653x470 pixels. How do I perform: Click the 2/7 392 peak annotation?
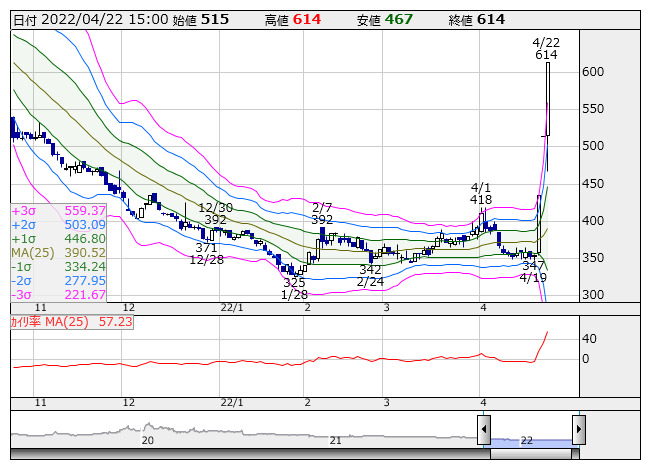322,212
